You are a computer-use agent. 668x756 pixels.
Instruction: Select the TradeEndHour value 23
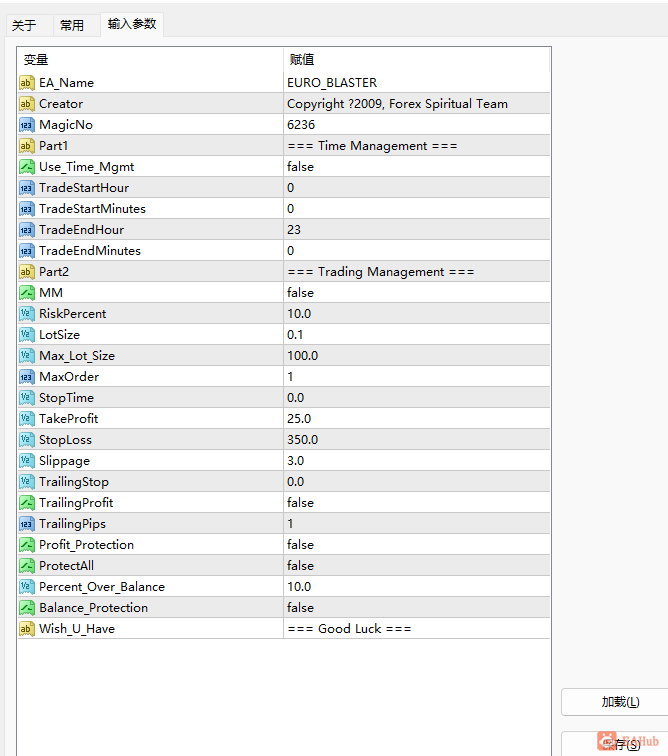tap(417, 230)
